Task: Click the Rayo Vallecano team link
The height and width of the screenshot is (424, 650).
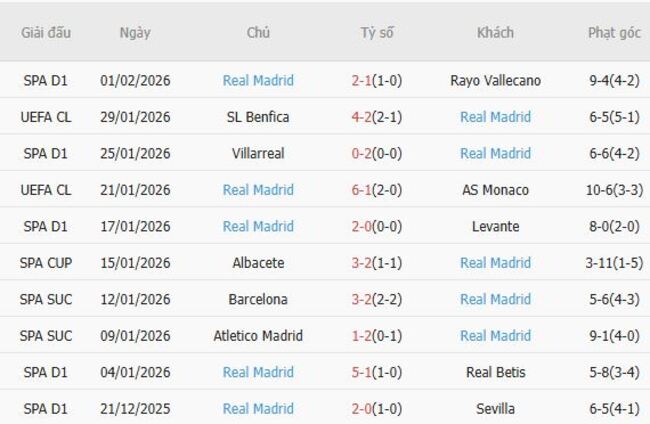Action: (495, 80)
